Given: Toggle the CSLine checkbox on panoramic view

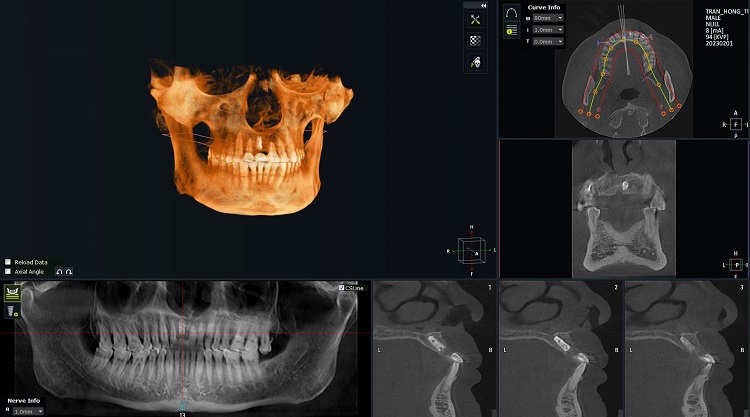Looking at the screenshot, I should click(x=342, y=288).
